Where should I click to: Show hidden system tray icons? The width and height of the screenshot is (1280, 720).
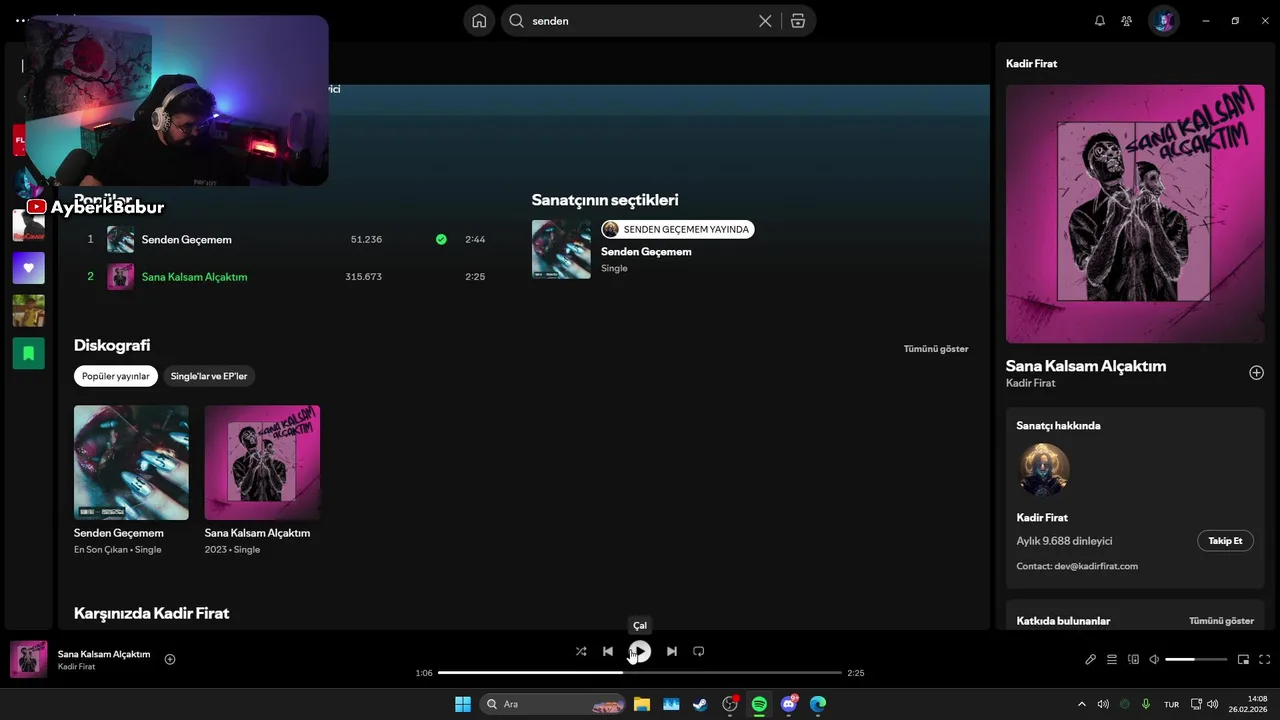click(1081, 704)
